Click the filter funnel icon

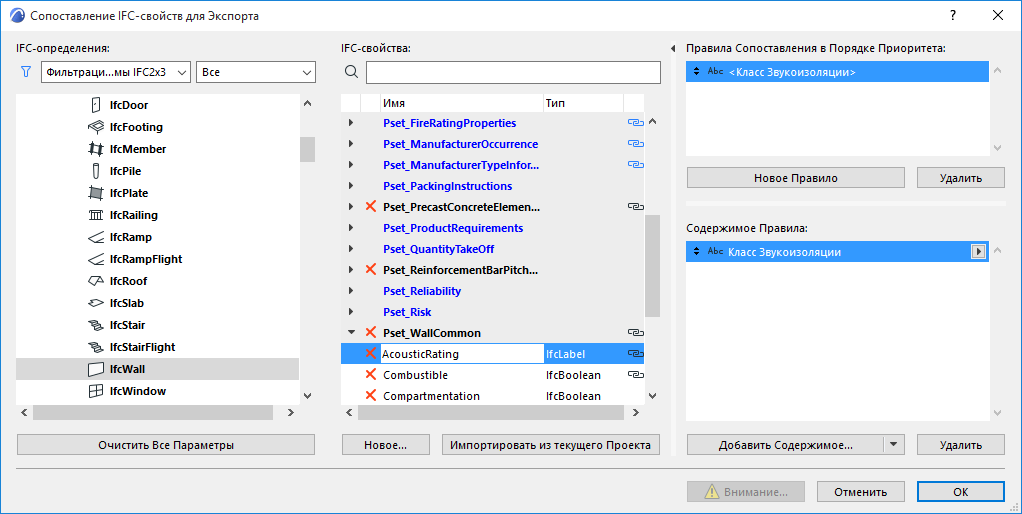[26, 72]
